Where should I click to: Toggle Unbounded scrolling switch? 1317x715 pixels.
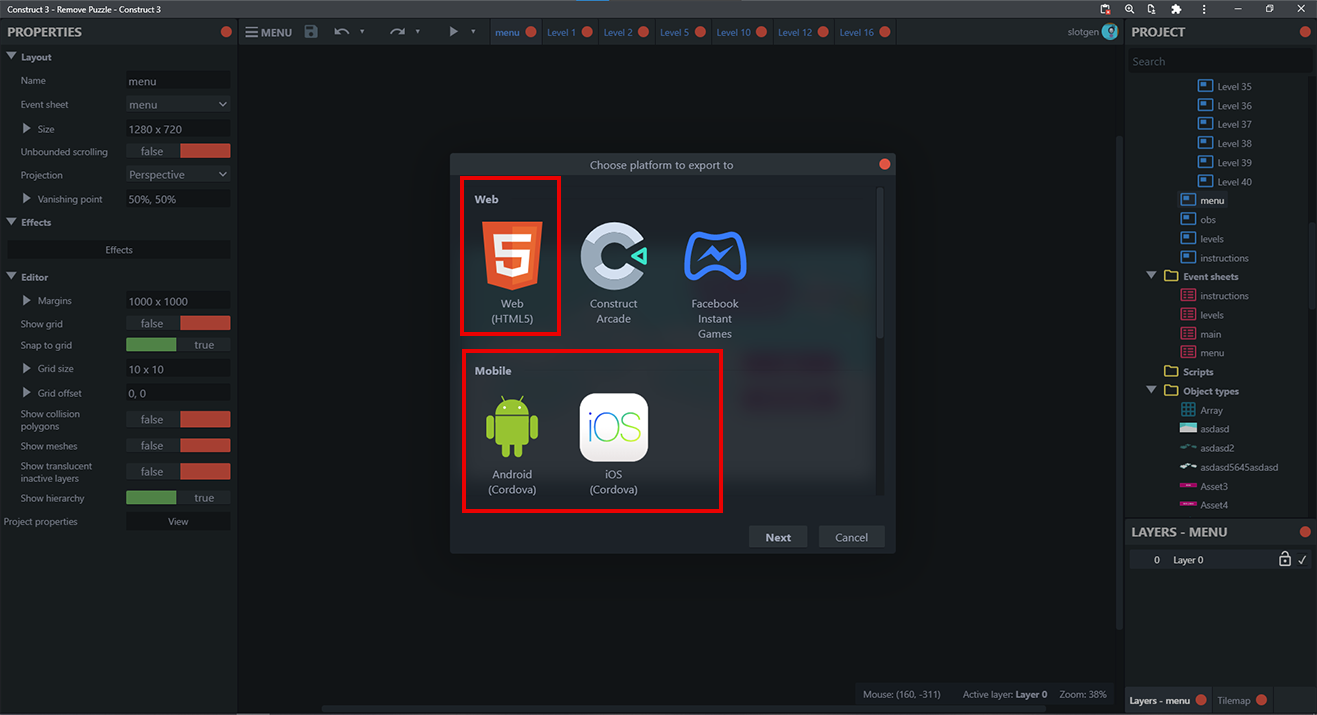click(178, 152)
